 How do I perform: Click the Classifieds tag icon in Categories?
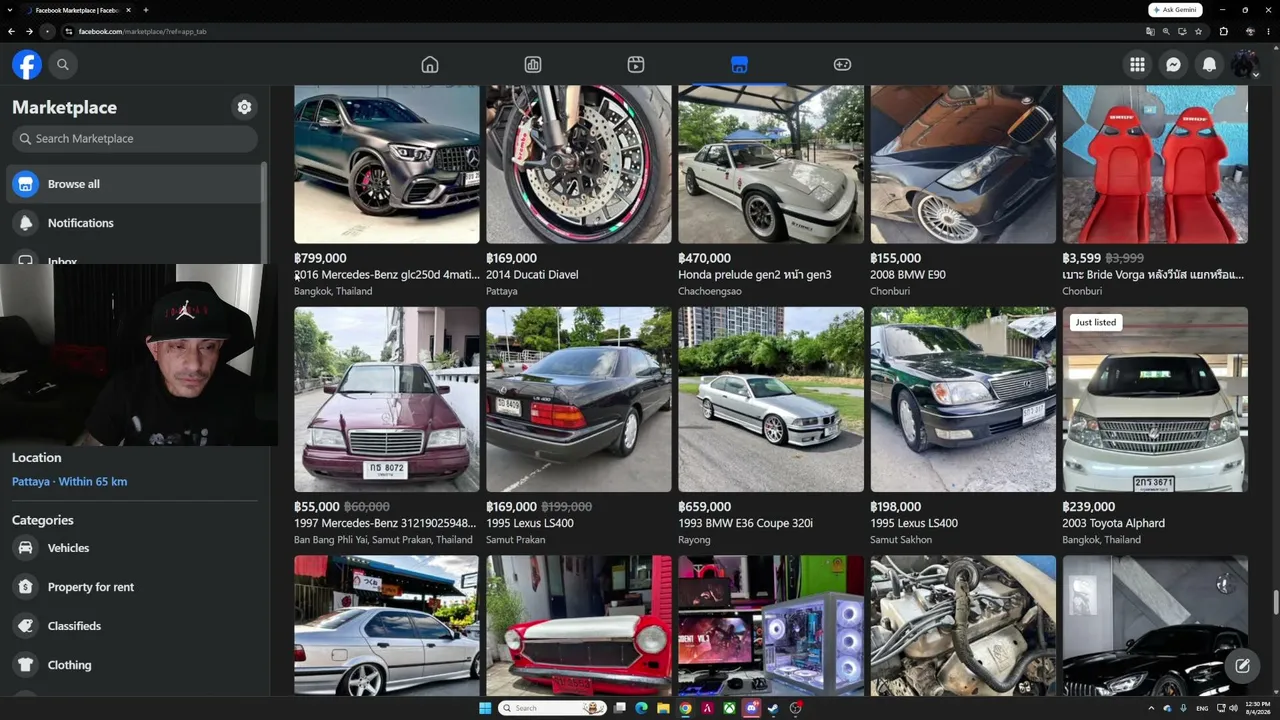click(26, 626)
